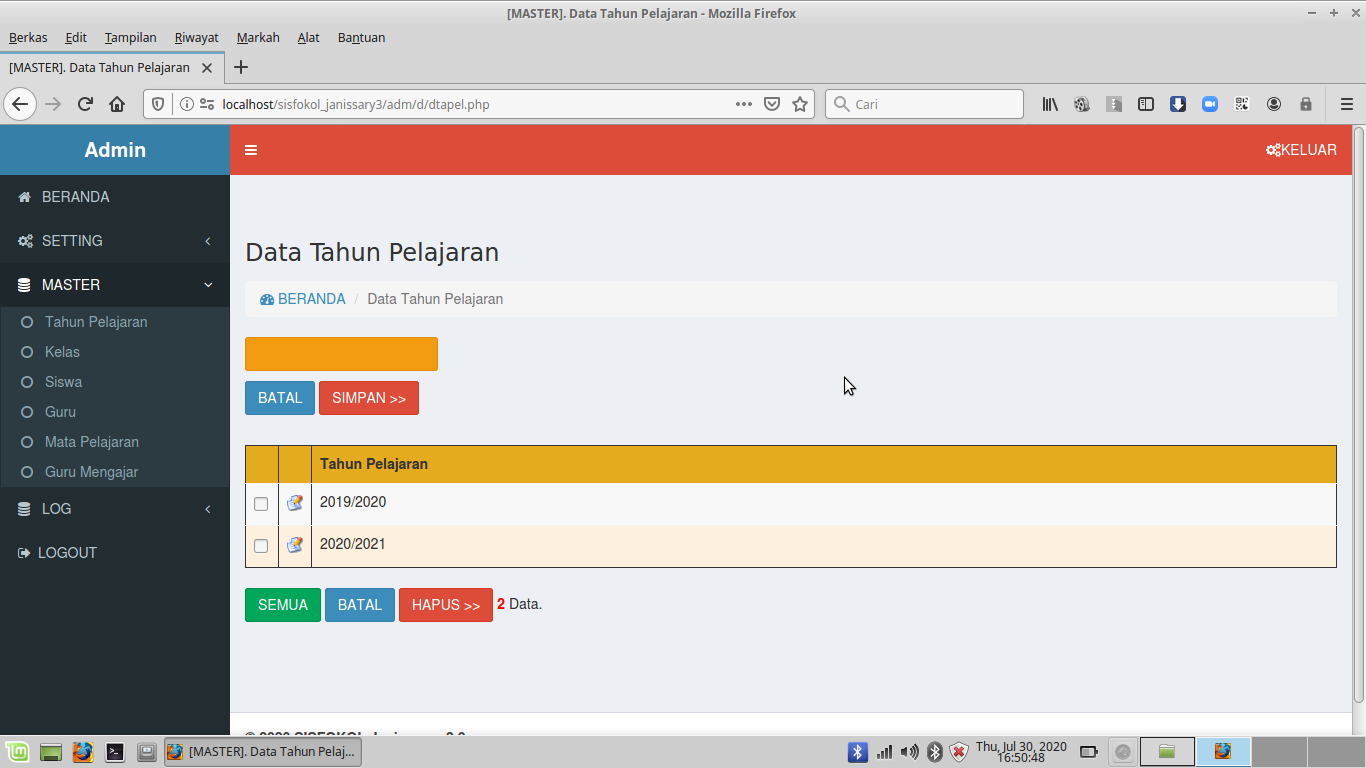Image resolution: width=1366 pixels, height=768 pixels.
Task: Click LOGOUT in the sidebar
Action: click(x=115, y=553)
